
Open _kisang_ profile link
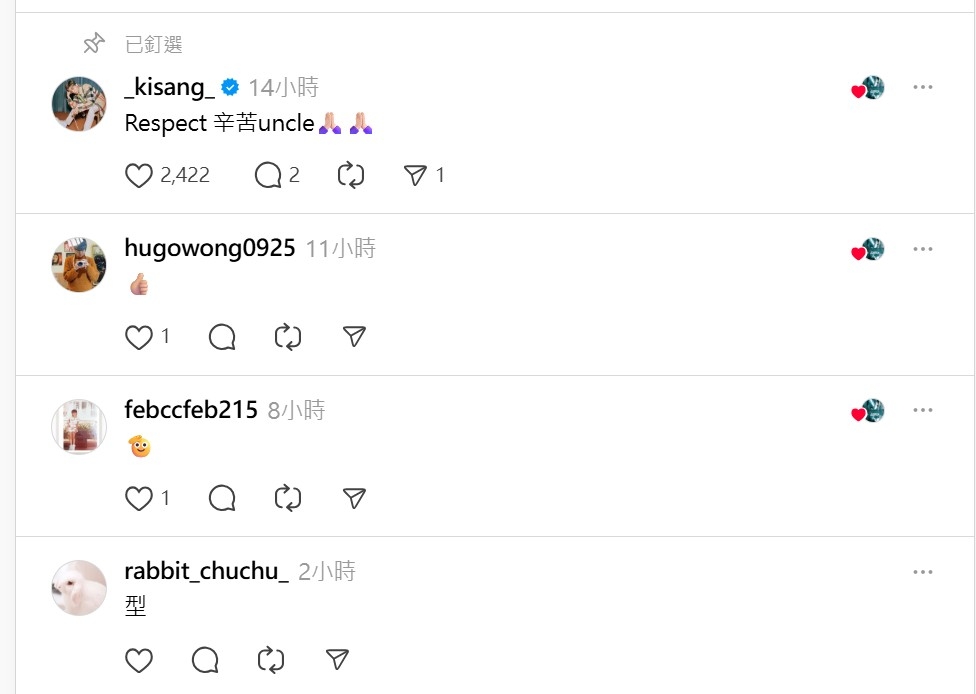[169, 88]
